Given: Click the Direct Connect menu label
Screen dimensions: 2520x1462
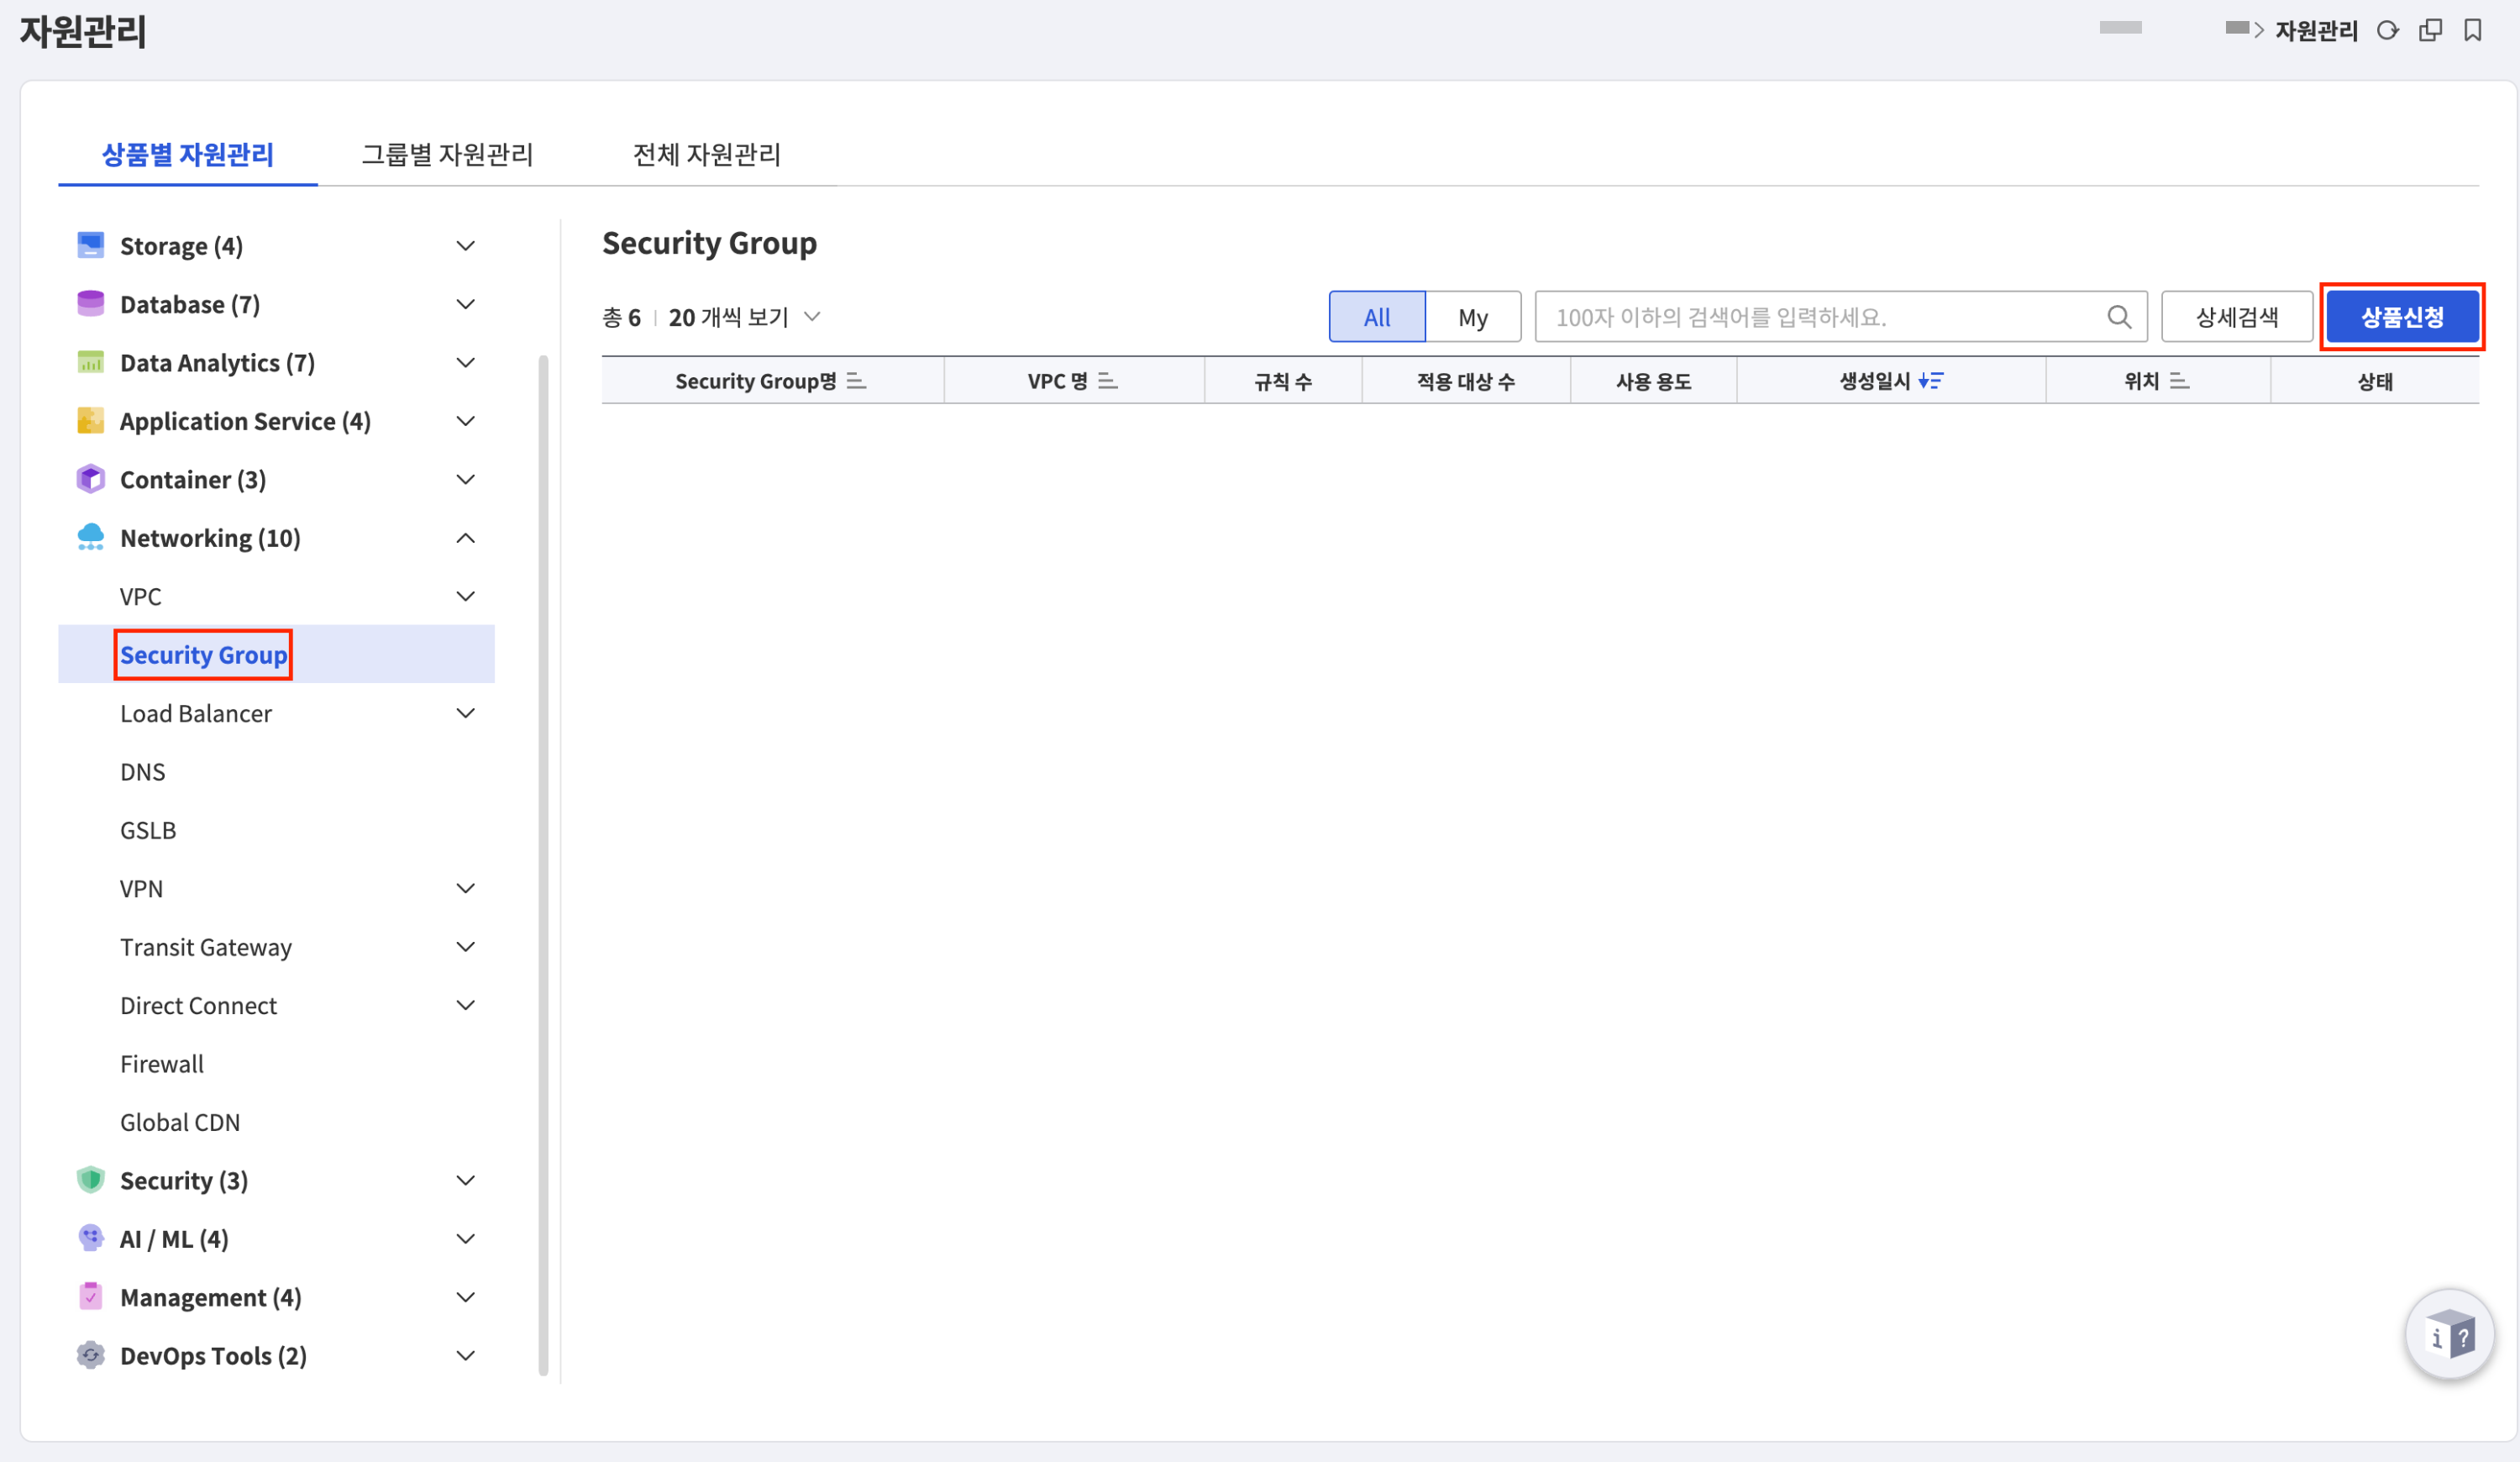Looking at the screenshot, I should [x=198, y=1005].
